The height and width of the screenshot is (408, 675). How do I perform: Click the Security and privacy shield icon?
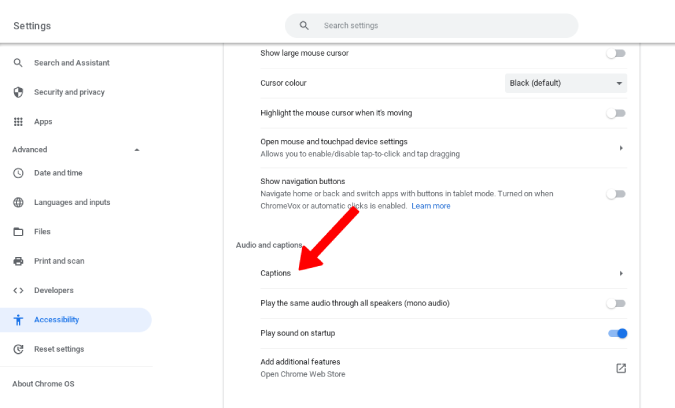18,92
